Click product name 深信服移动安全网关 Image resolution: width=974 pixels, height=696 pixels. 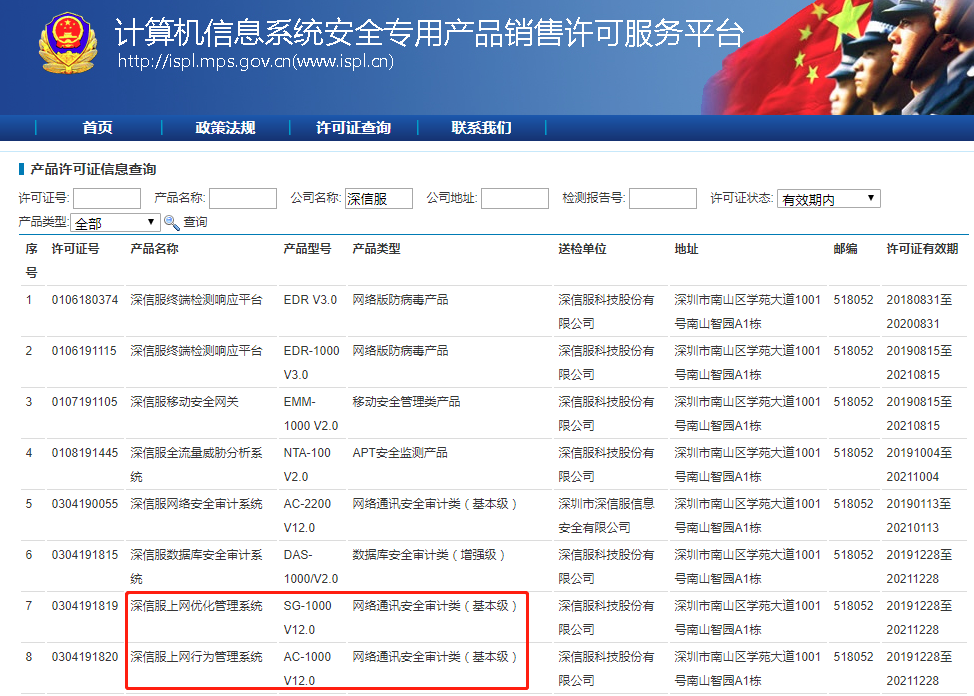(x=184, y=401)
